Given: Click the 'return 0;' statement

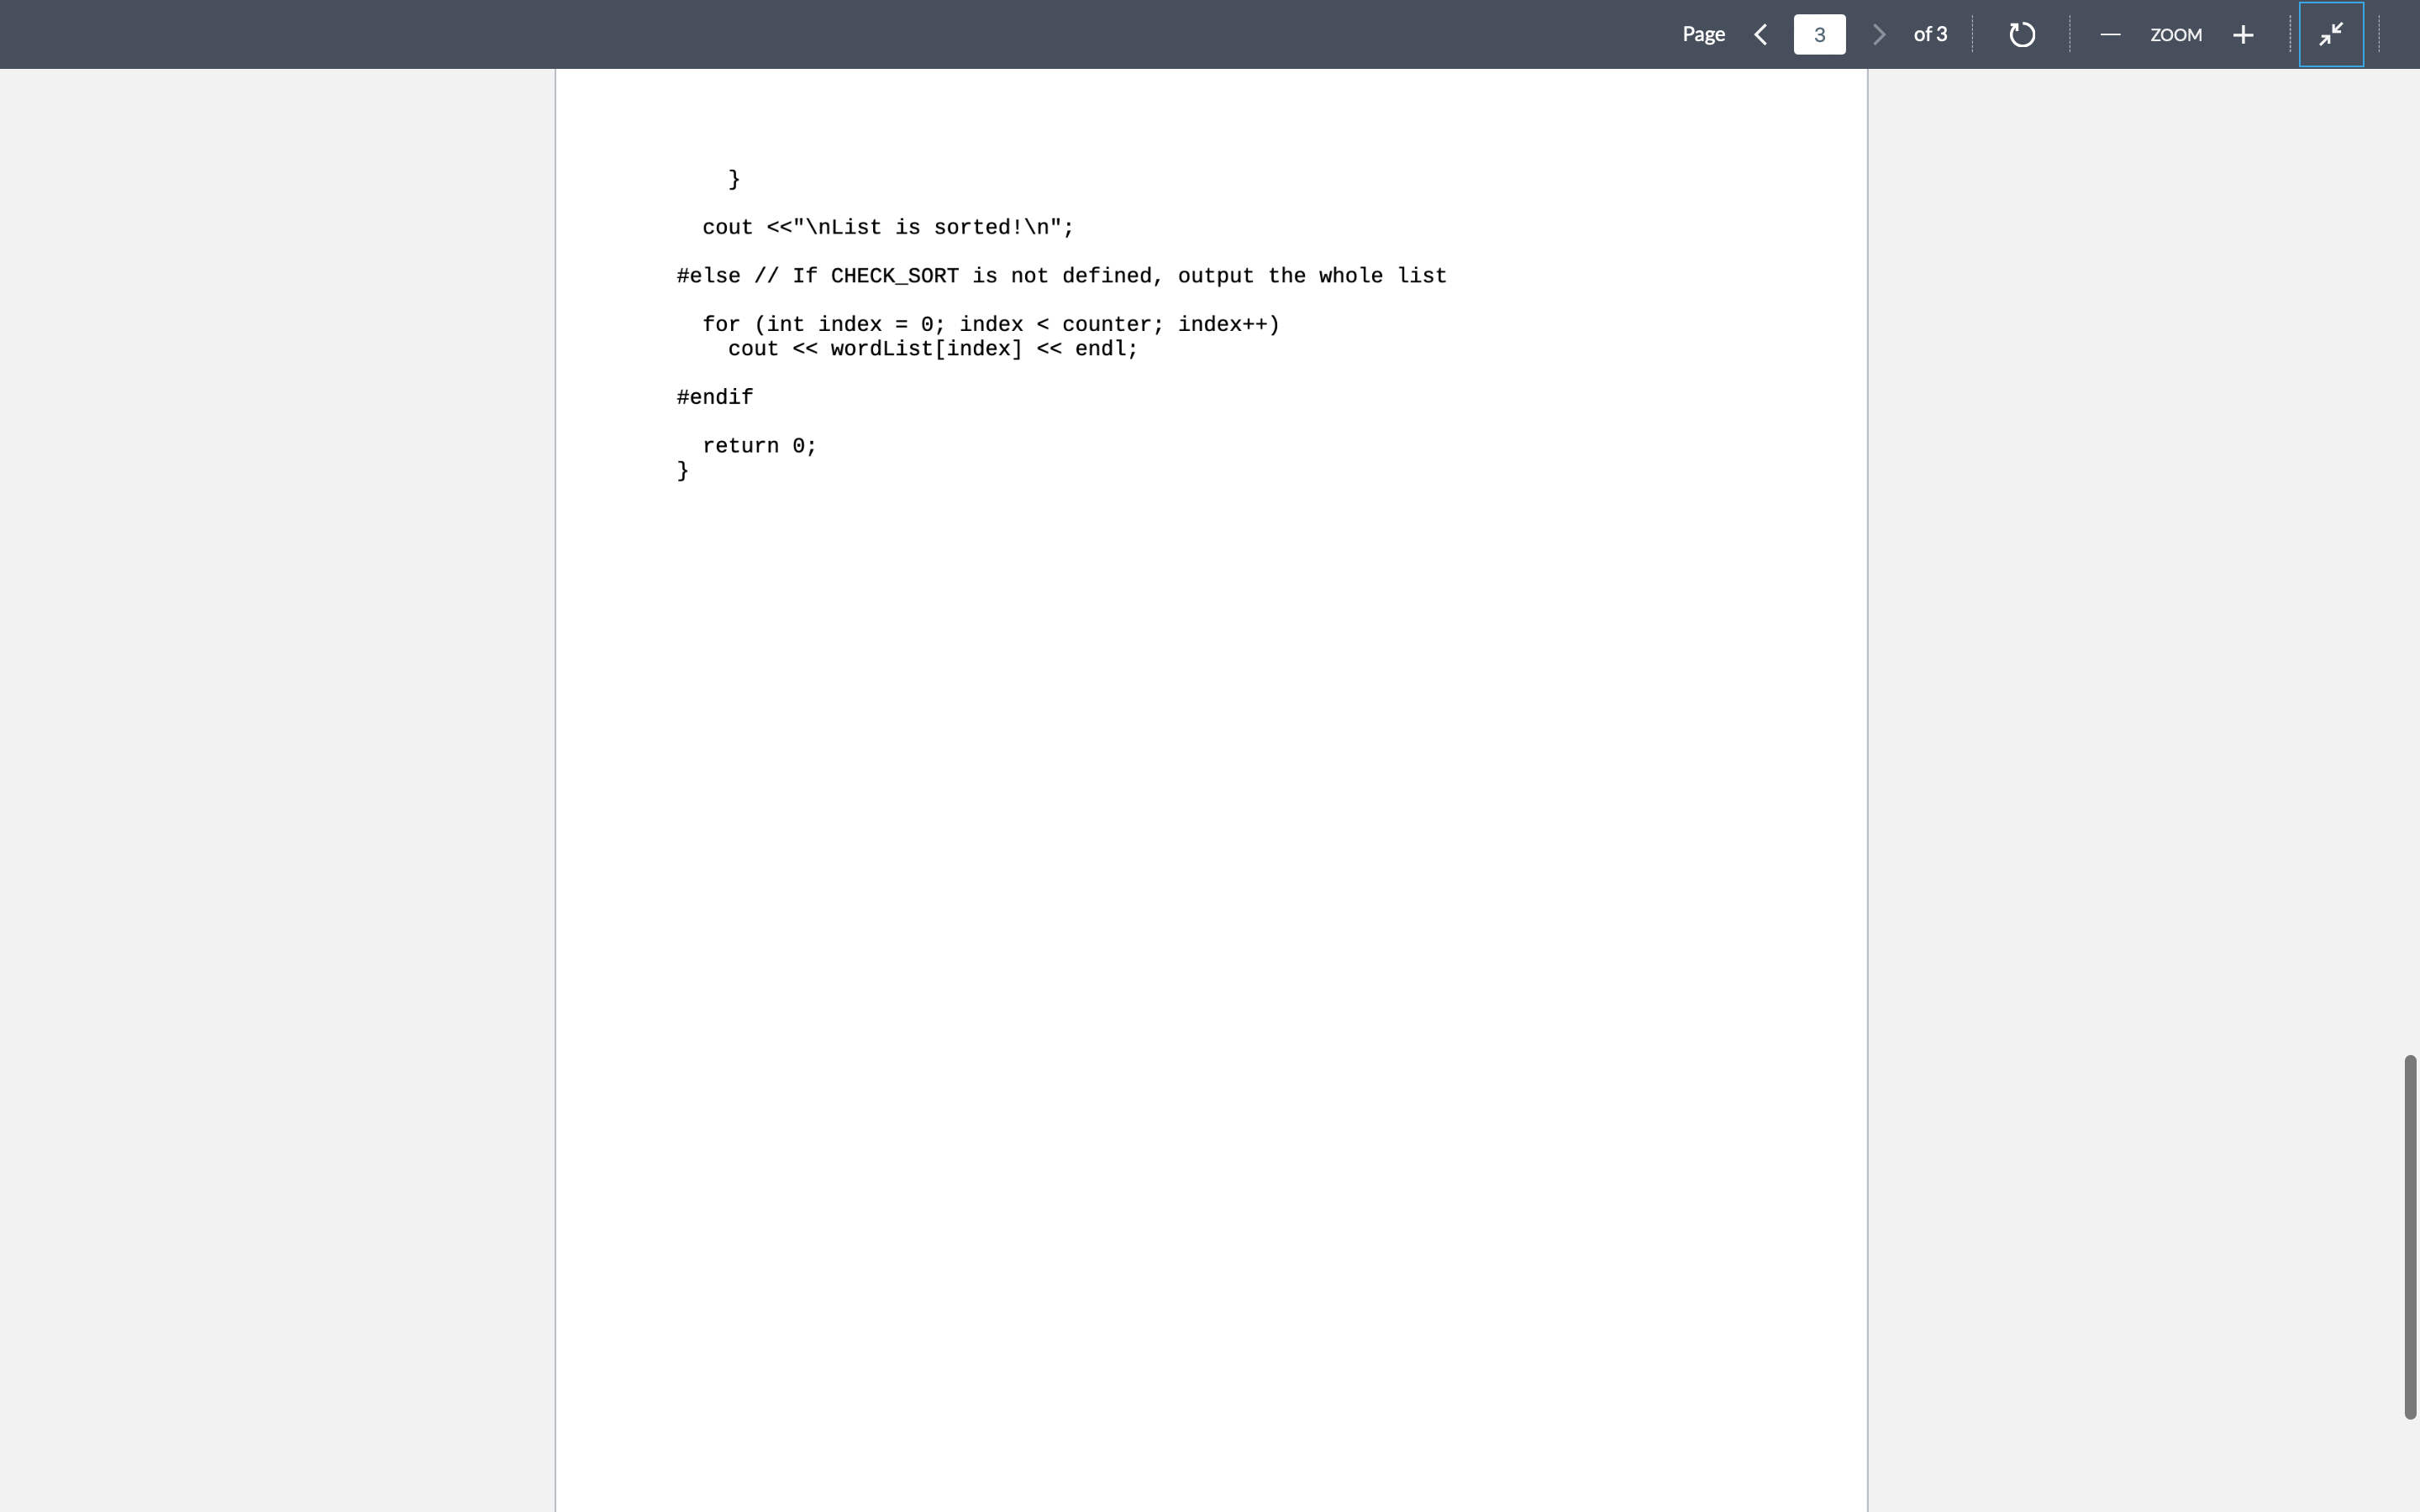Looking at the screenshot, I should click(759, 445).
